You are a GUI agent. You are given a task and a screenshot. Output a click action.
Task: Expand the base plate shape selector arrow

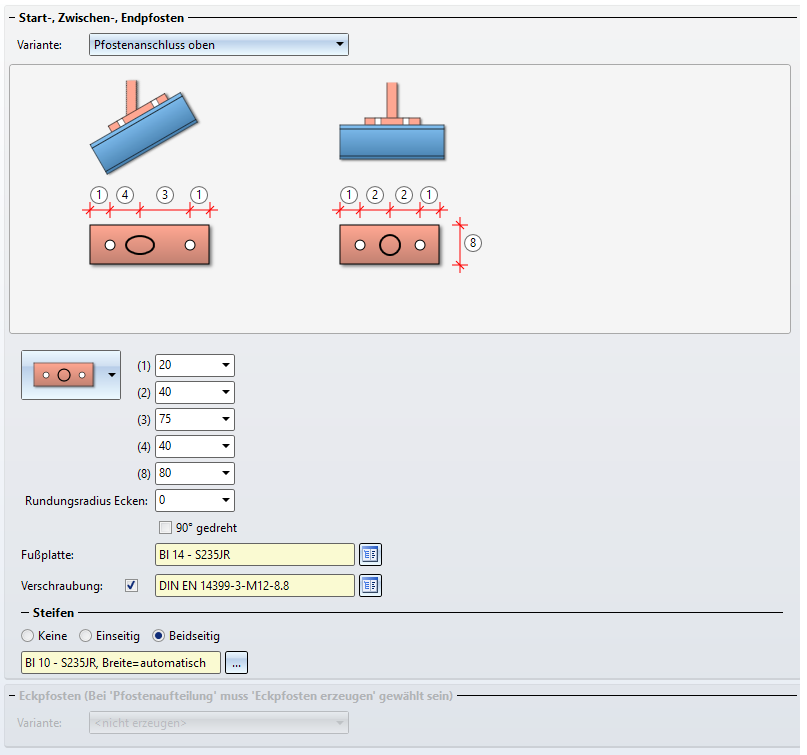(111, 374)
